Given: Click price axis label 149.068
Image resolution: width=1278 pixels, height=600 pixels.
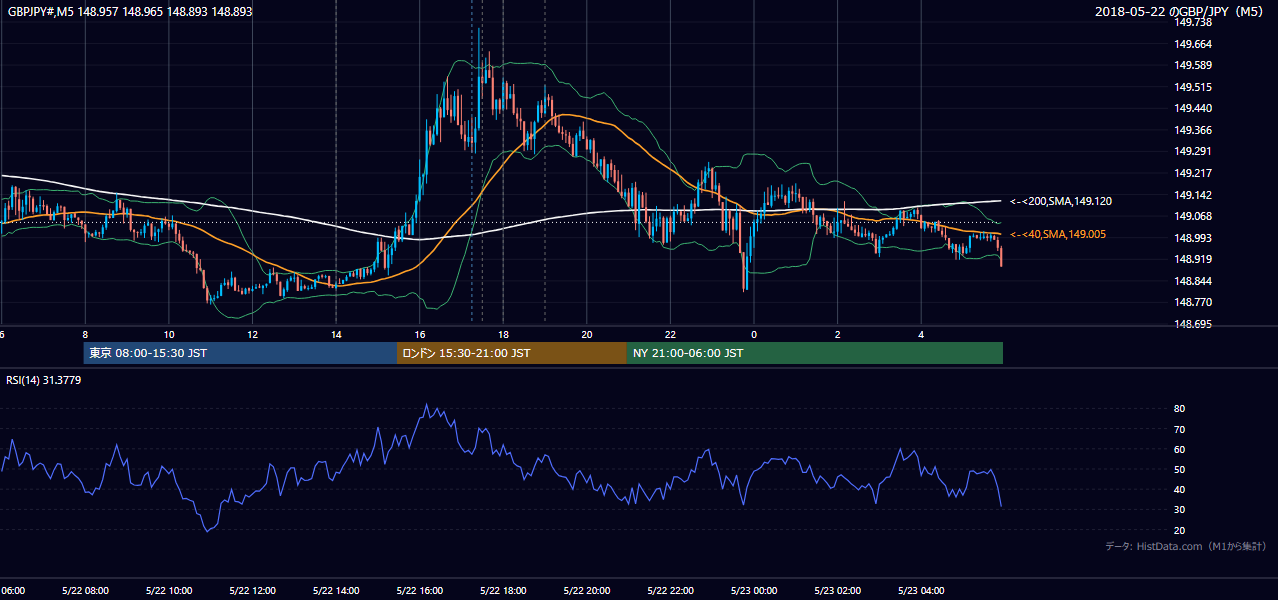Looking at the screenshot, I should point(1193,216).
